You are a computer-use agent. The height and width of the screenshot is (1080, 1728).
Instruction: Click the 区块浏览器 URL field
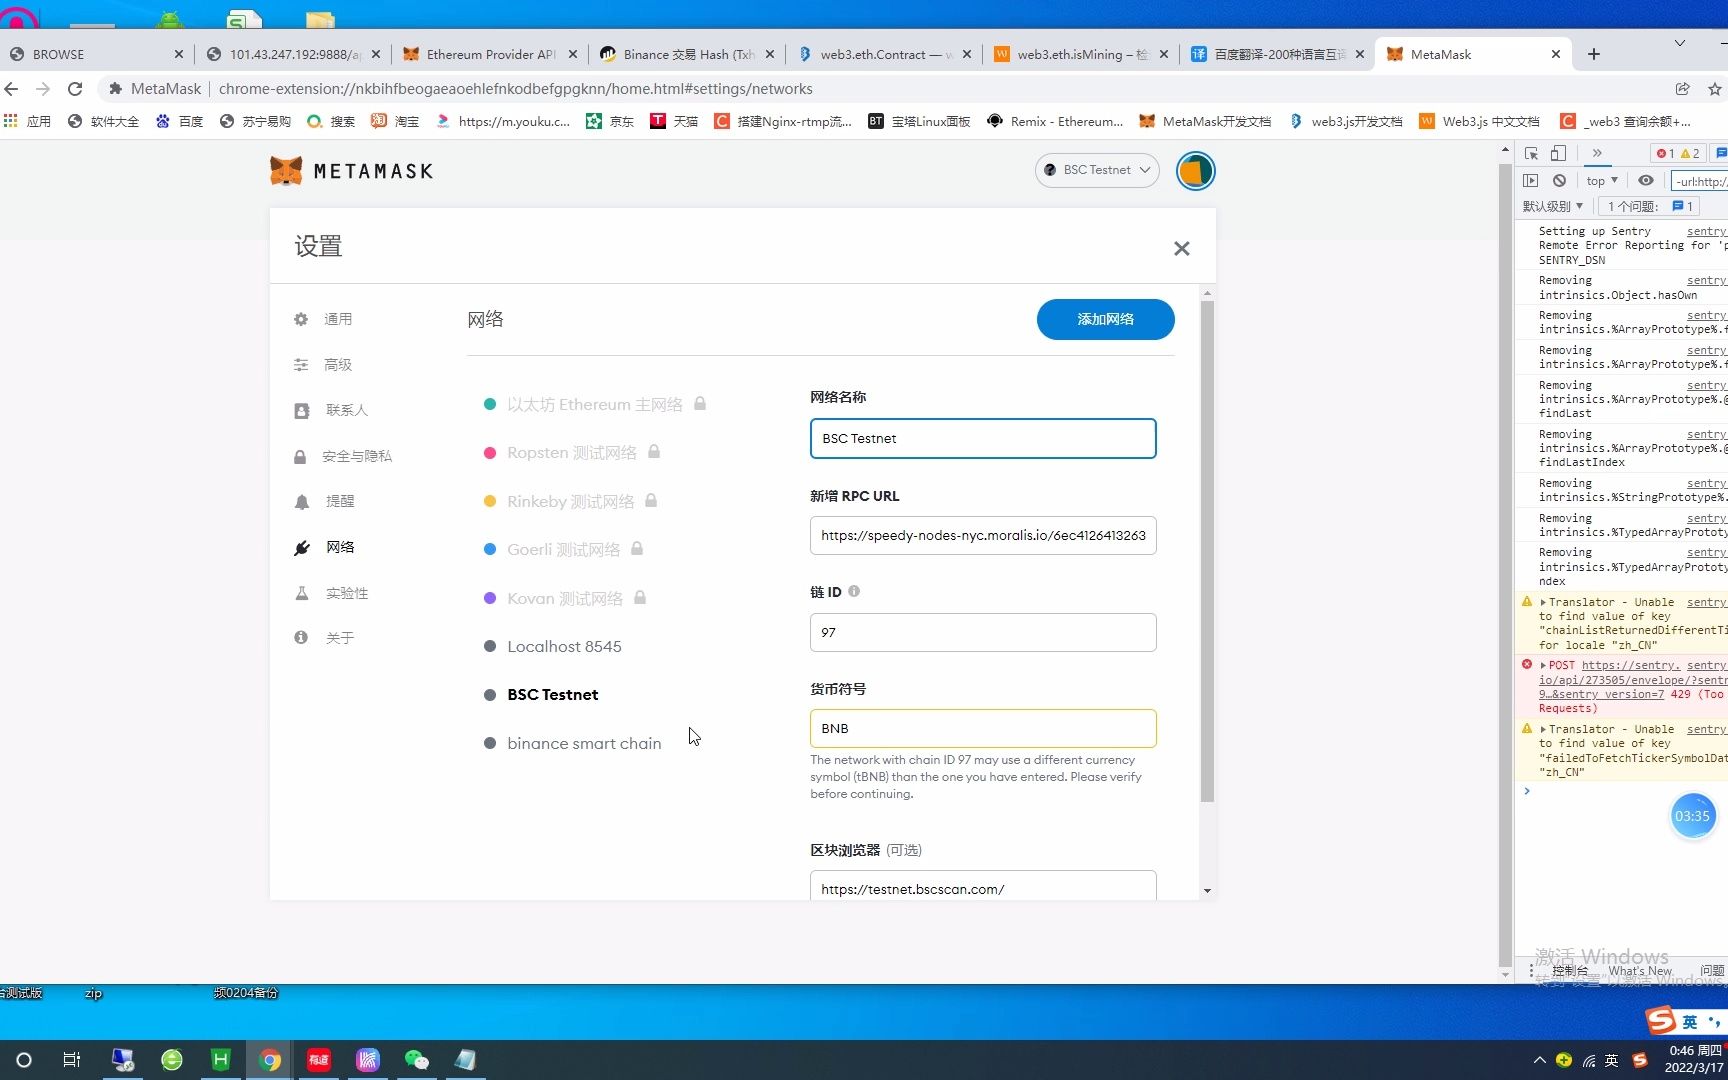click(983, 886)
